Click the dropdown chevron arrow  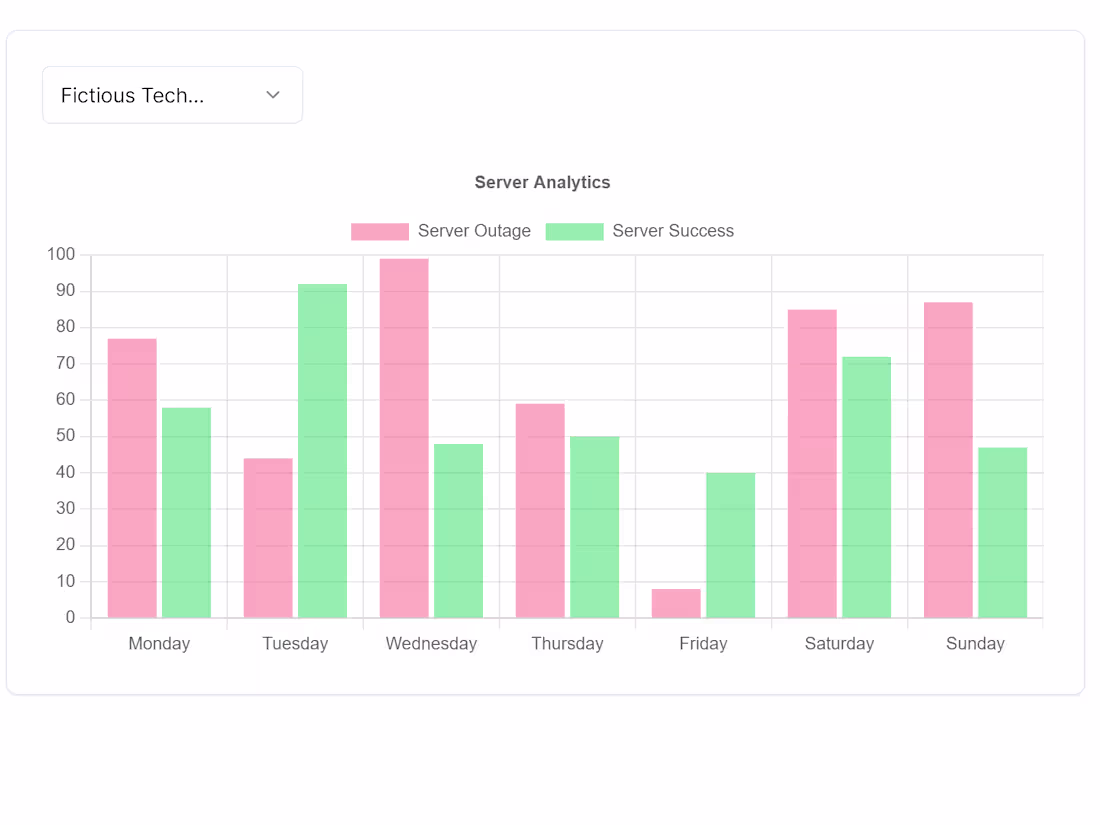pyautogui.click(x=273, y=95)
